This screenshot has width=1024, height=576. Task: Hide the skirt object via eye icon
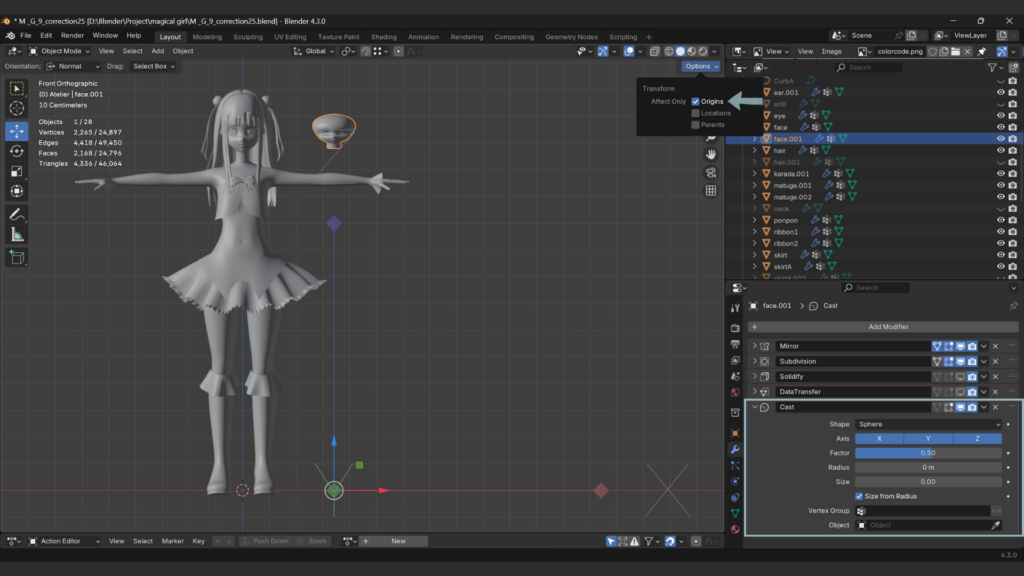pos(1000,255)
